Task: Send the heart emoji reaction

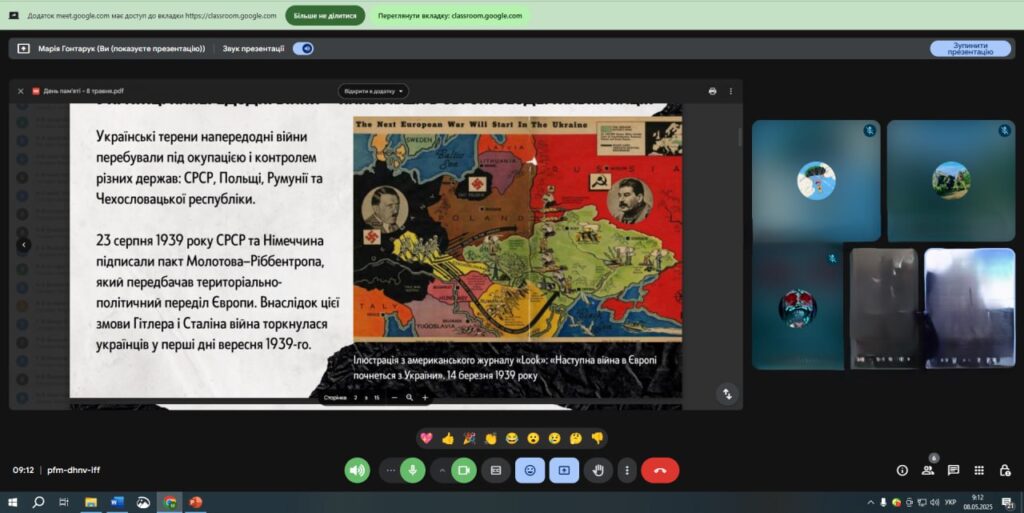Action: click(x=426, y=438)
